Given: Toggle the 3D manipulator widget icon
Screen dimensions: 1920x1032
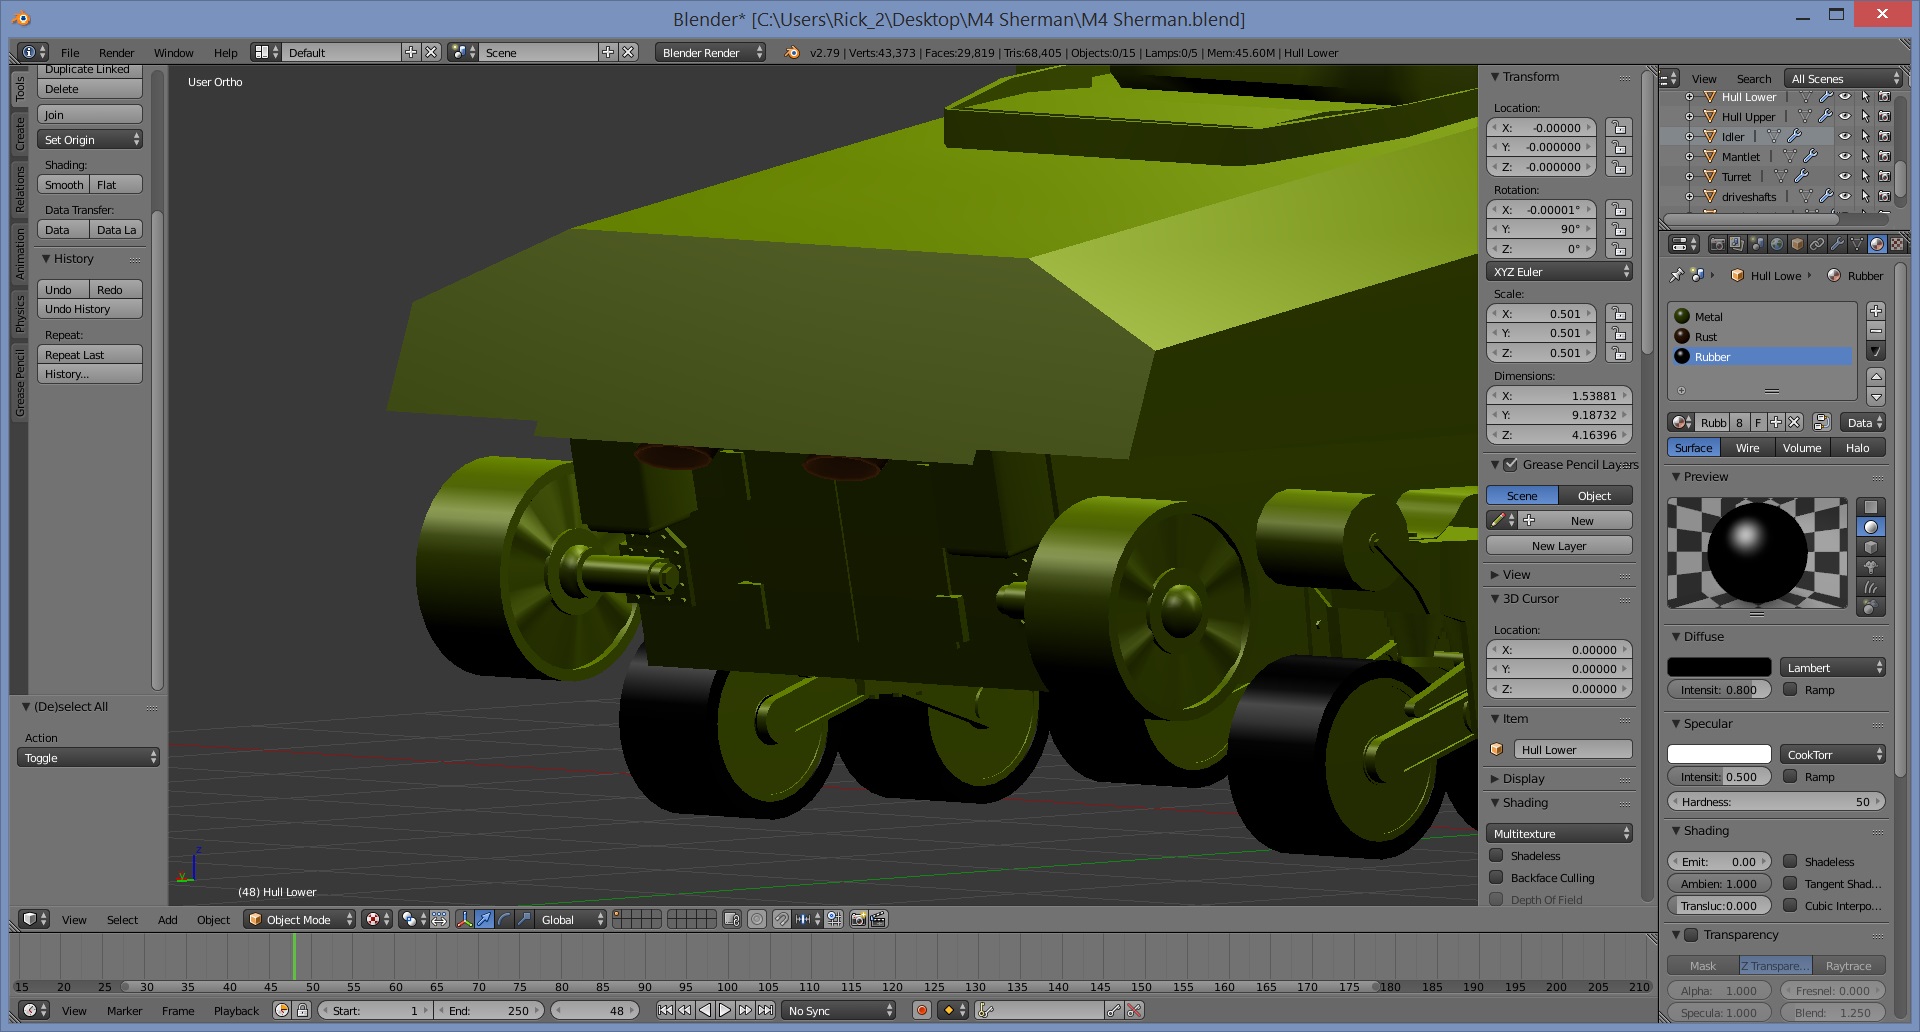Looking at the screenshot, I should (x=465, y=919).
